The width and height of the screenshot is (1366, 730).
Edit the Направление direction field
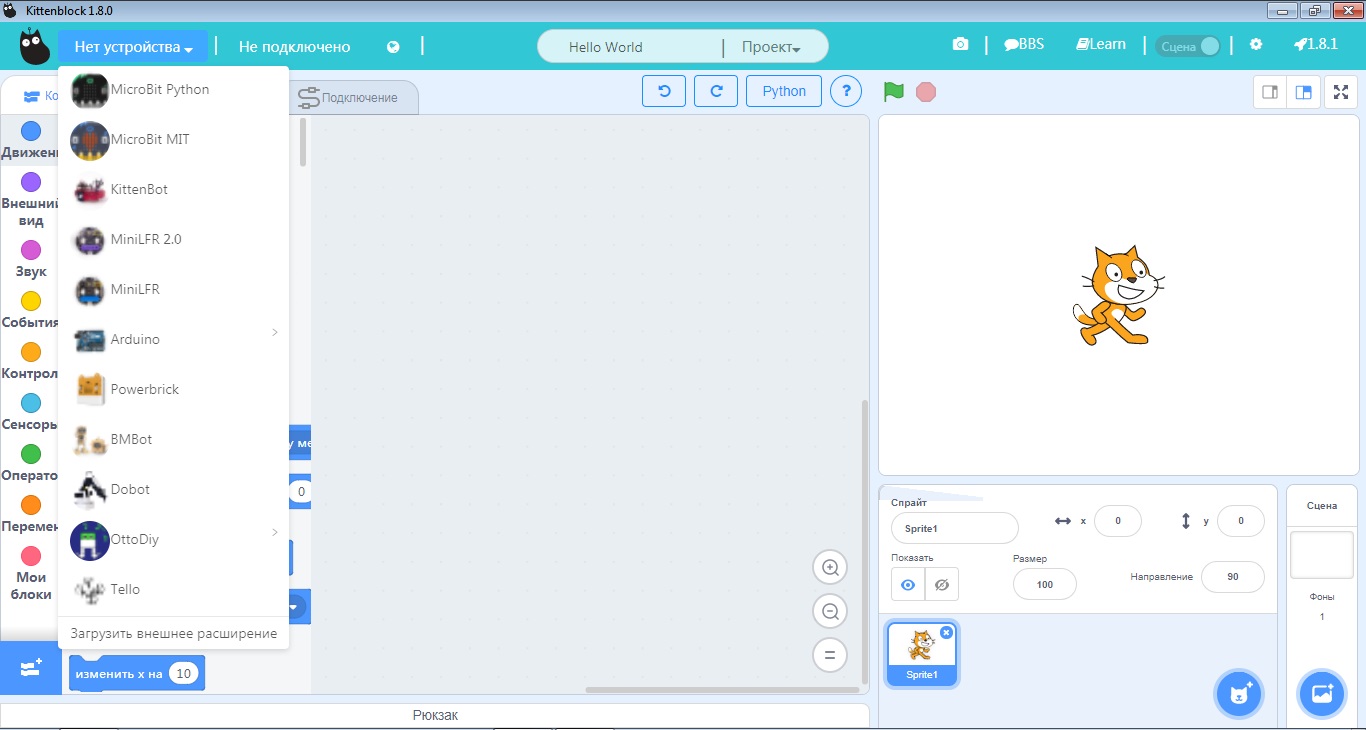pos(1233,577)
